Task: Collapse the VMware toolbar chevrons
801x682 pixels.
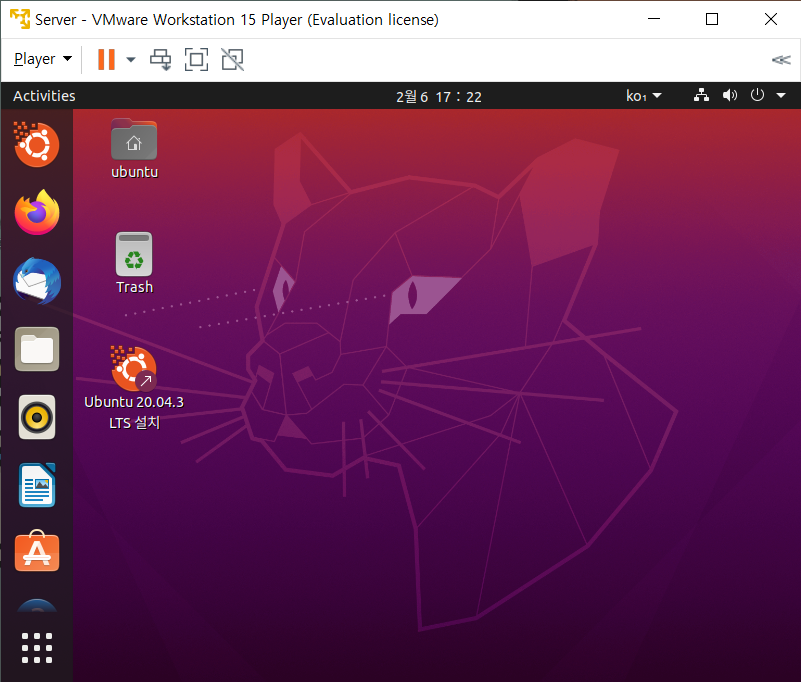Action: 781,60
